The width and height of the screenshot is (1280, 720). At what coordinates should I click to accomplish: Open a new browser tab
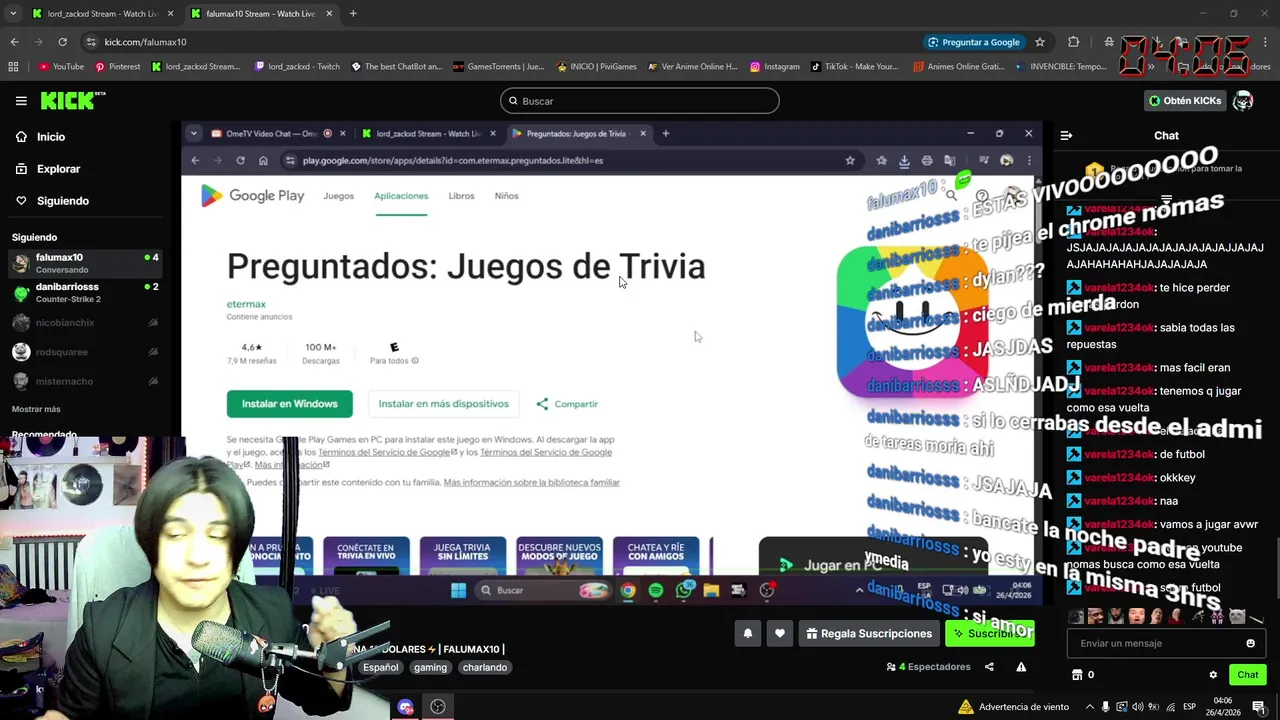353,14
